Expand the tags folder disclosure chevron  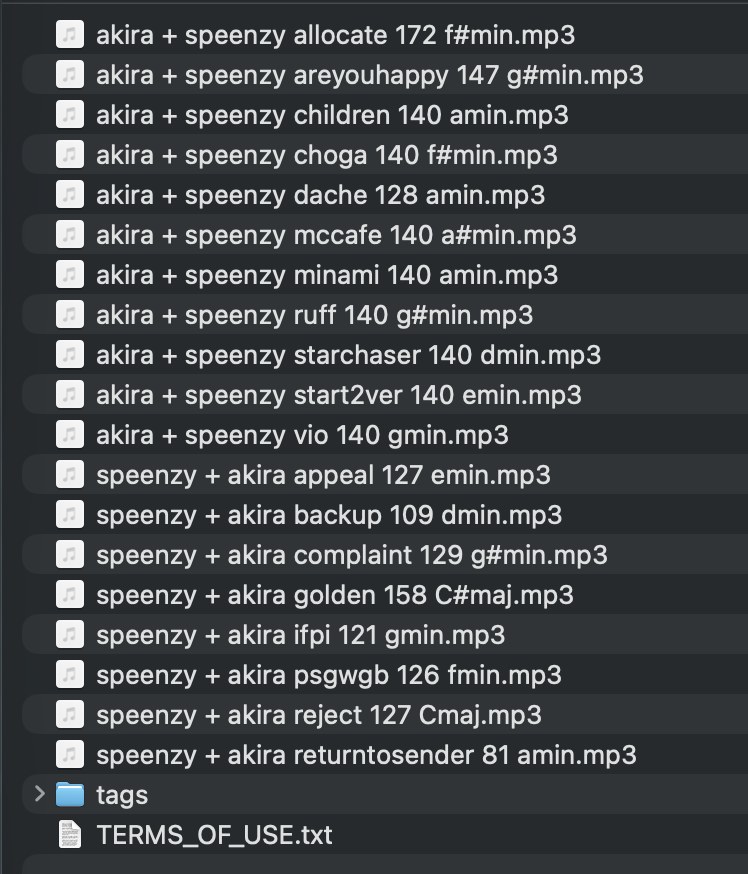[39, 794]
